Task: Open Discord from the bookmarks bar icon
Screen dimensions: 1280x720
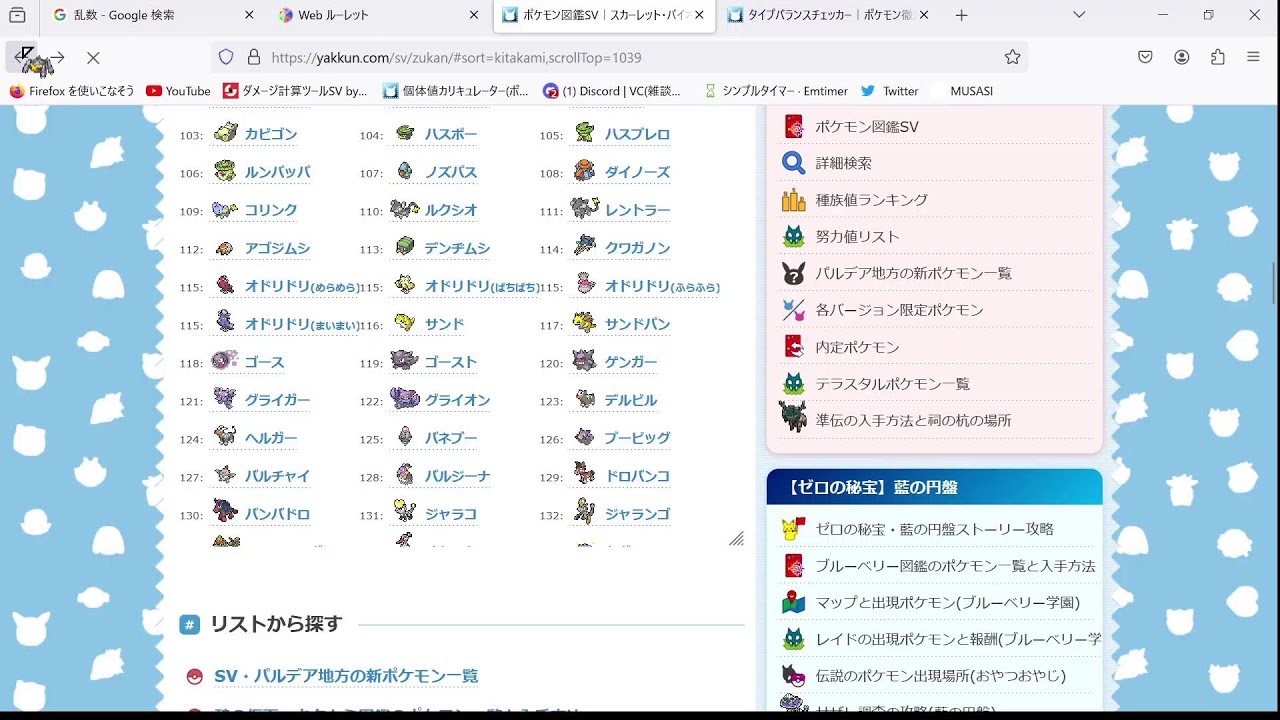Action: [x=552, y=91]
